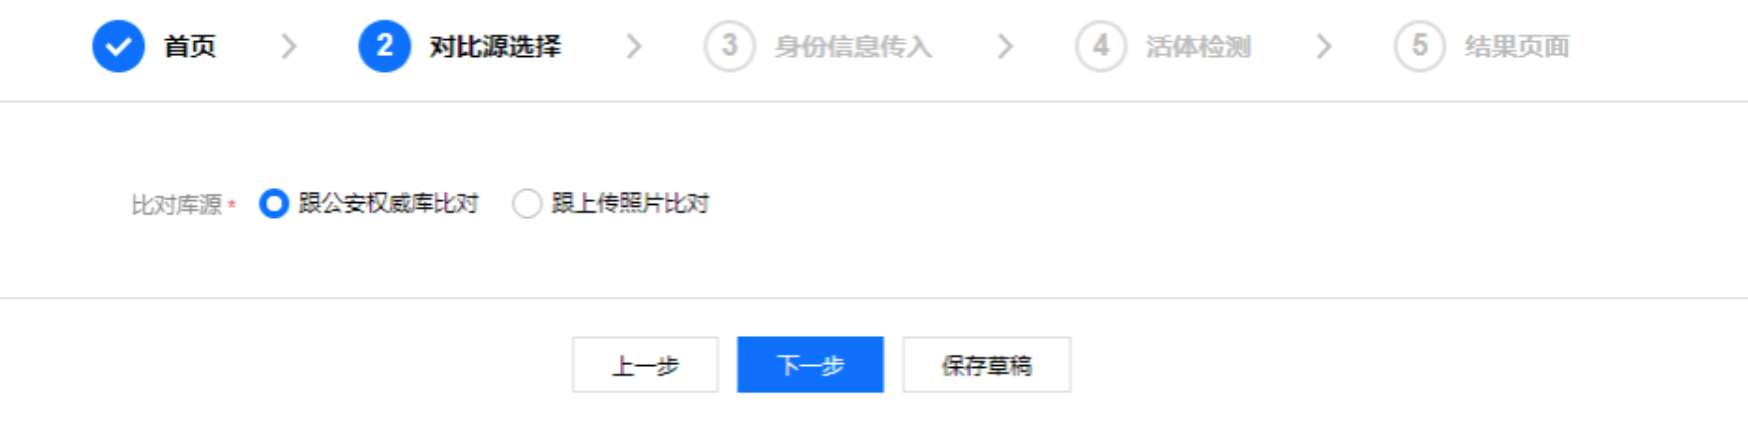Open the 活体检测 step label
Viewport: 1748px width, 424px height.
pyautogui.click(x=1198, y=46)
